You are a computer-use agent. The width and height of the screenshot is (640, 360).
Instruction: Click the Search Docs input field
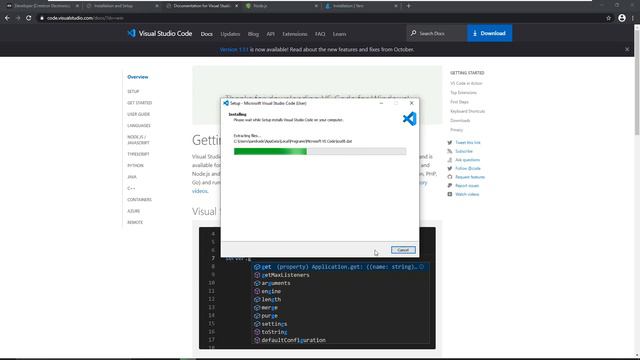[x=437, y=33]
